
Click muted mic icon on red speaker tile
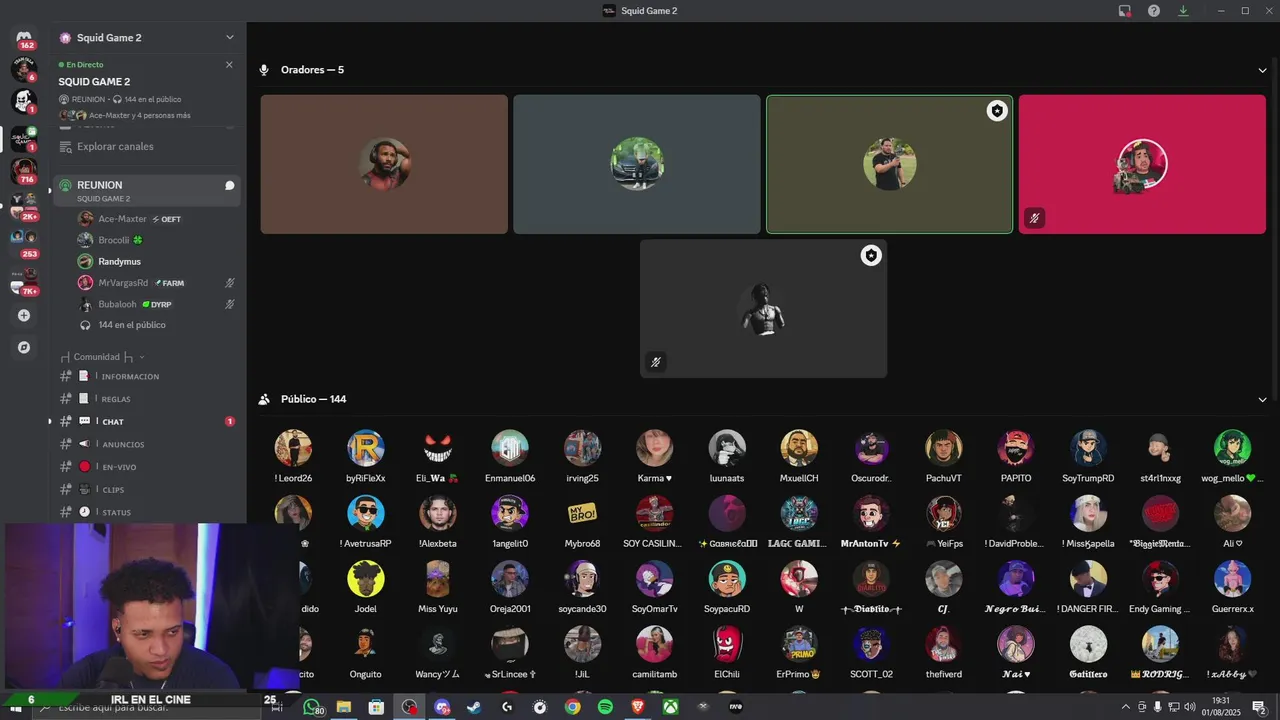1035,217
